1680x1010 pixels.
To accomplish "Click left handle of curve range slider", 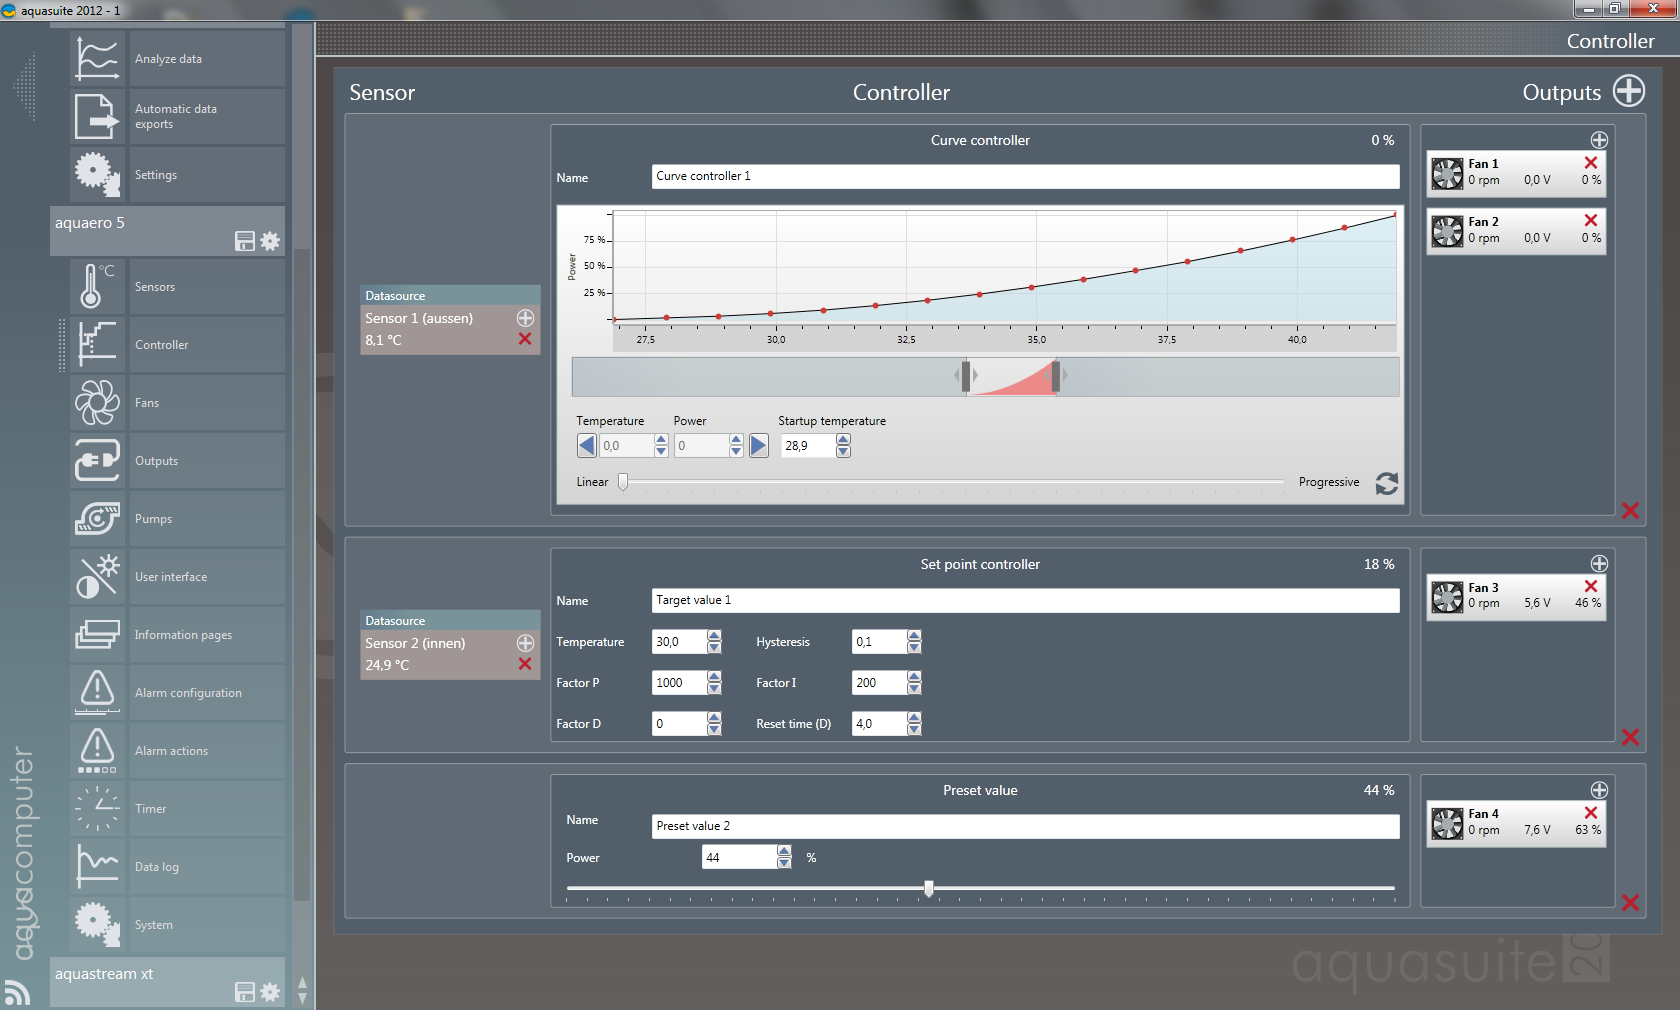I will coord(965,377).
